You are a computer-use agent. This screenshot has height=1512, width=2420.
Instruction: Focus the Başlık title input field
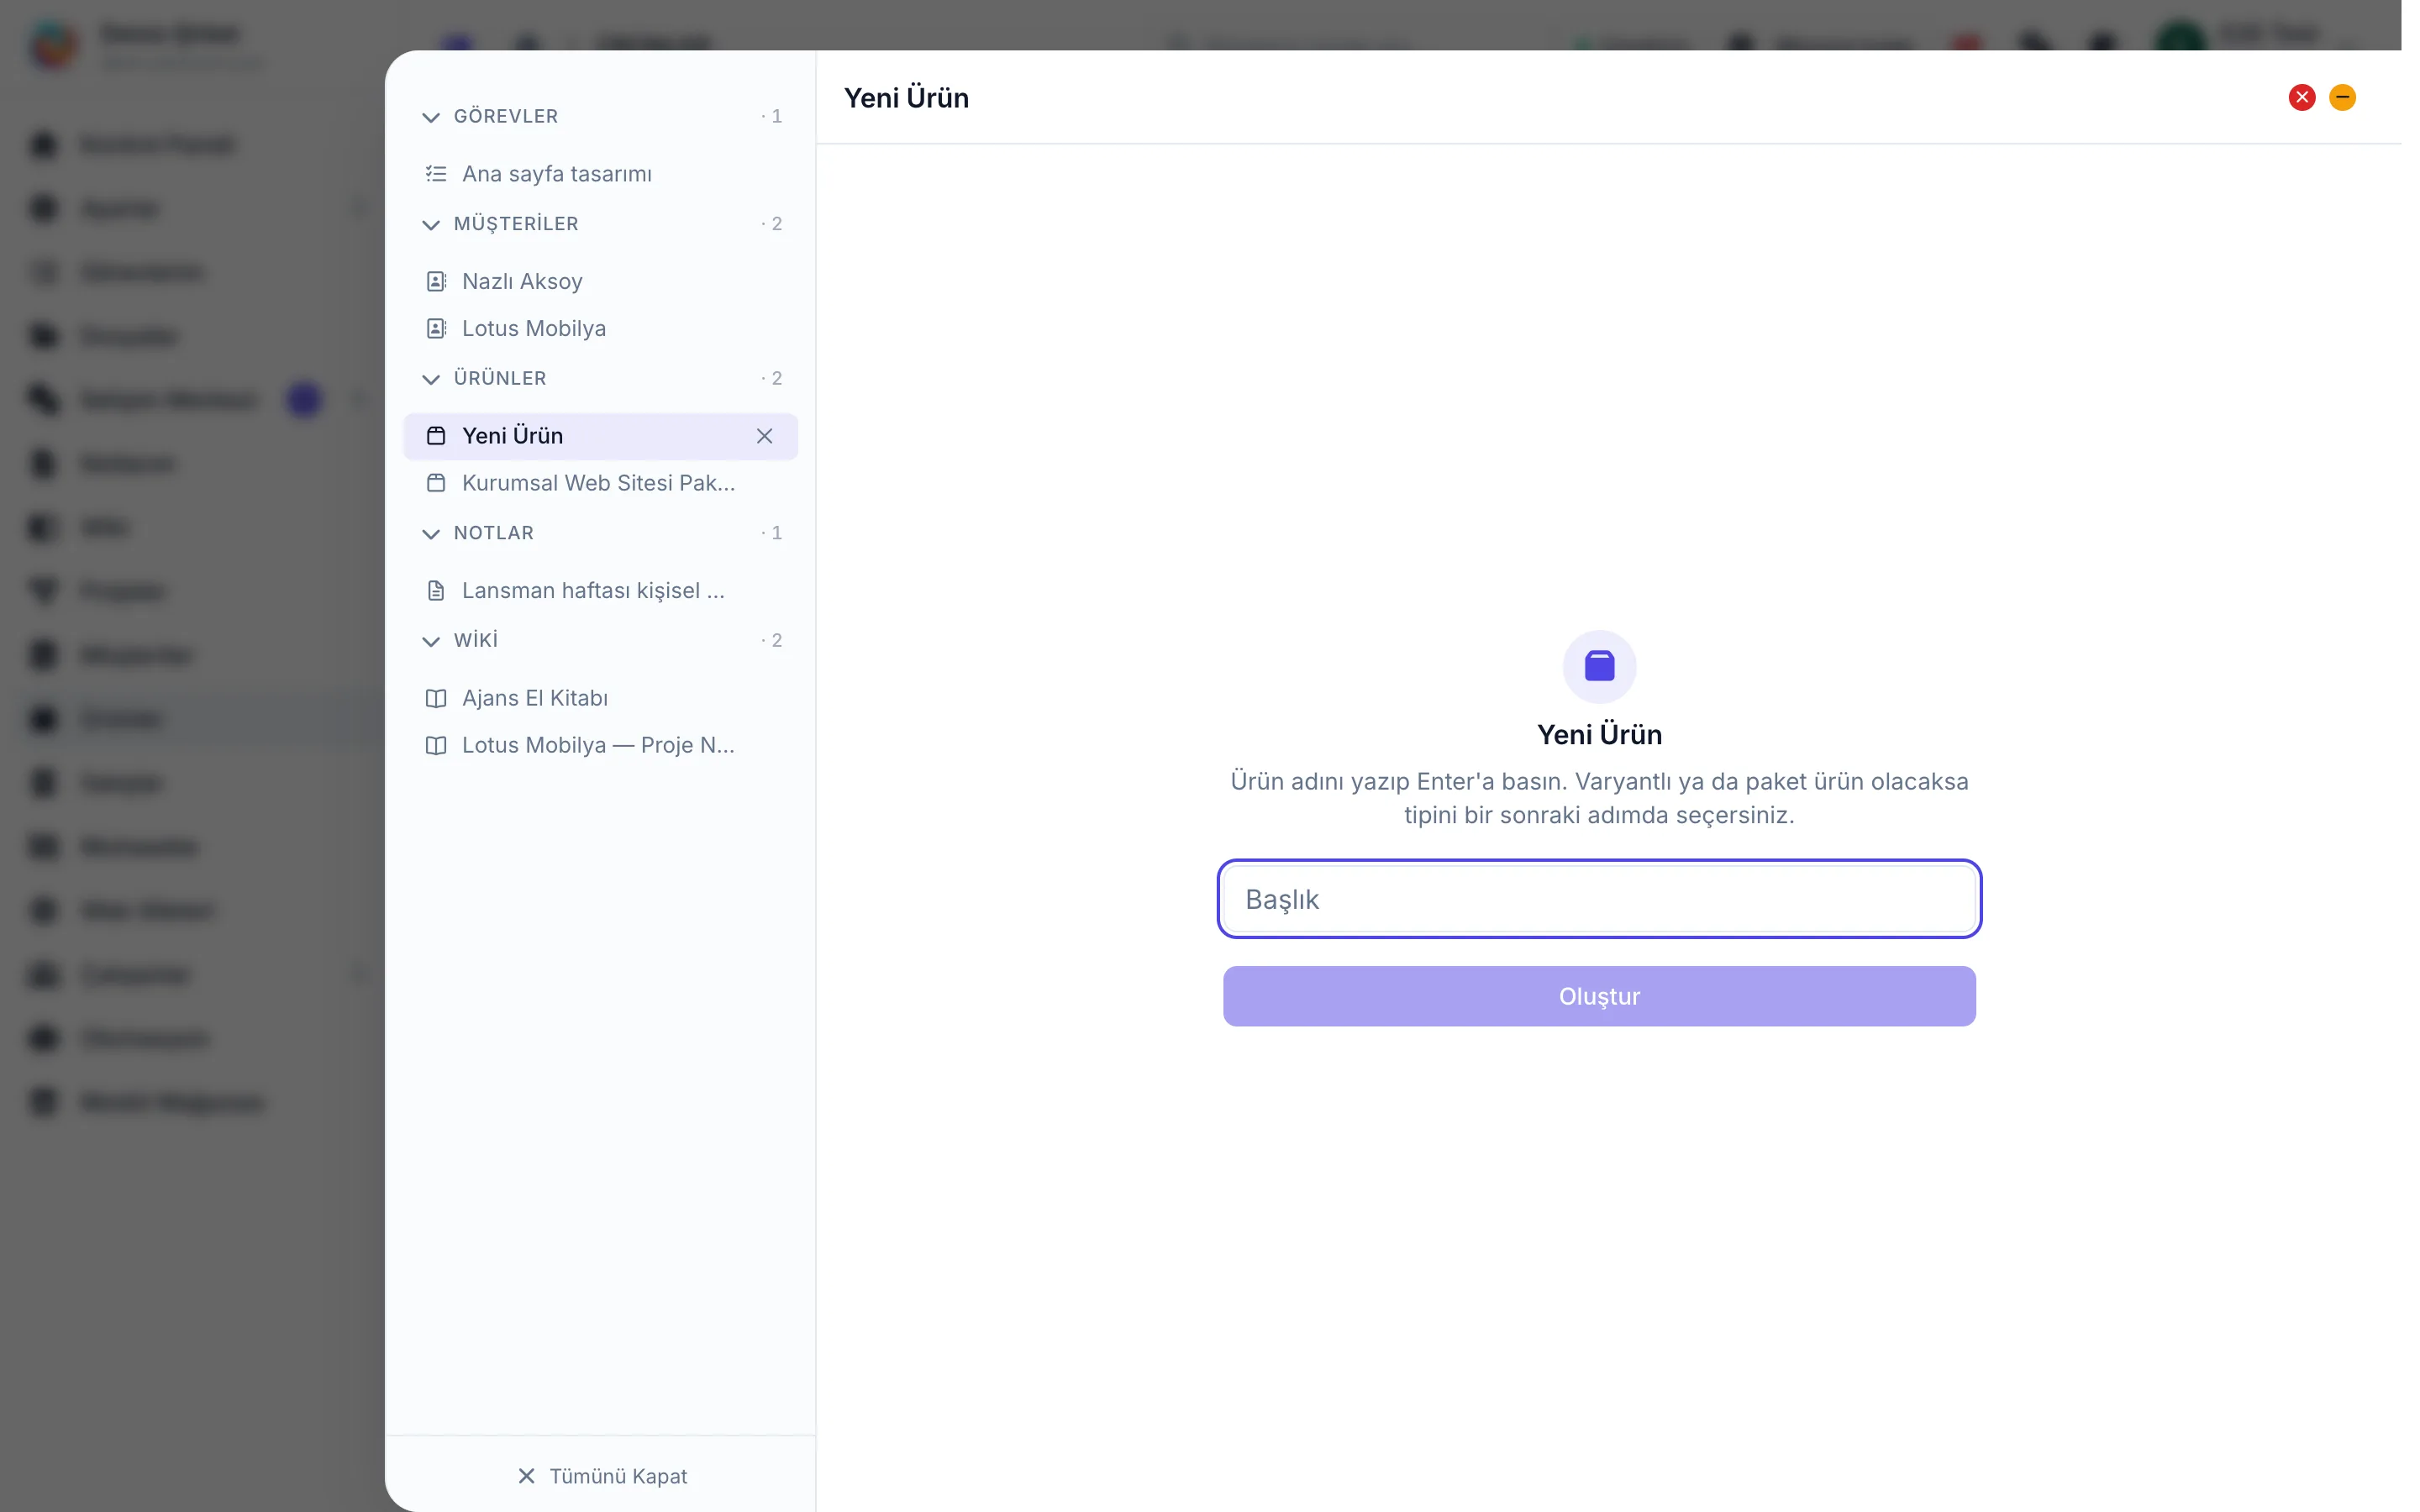click(x=1599, y=899)
